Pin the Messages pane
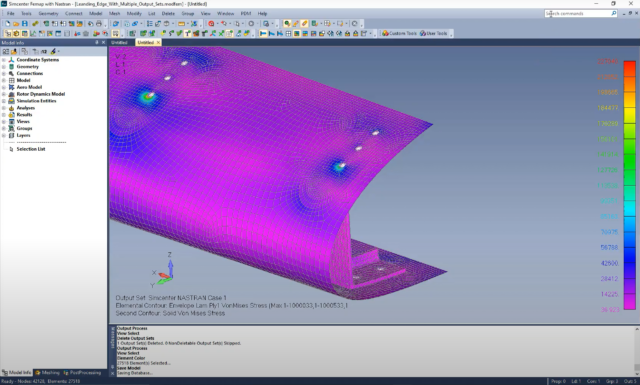The image size is (640, 385). click(x=113, y=367)
